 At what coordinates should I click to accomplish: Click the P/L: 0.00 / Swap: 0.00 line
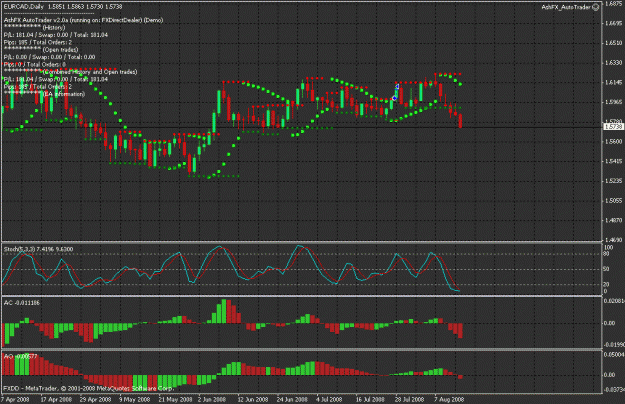49,57
